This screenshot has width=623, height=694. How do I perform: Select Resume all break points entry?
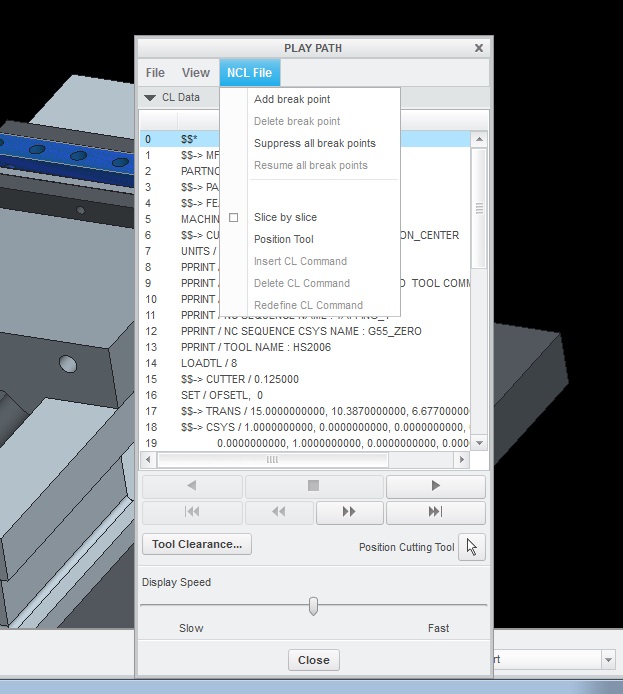(311, 166)
